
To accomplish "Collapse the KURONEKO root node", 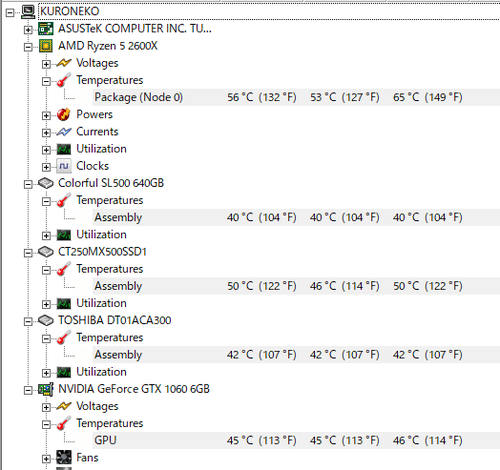I will click(x=10, y=13).
